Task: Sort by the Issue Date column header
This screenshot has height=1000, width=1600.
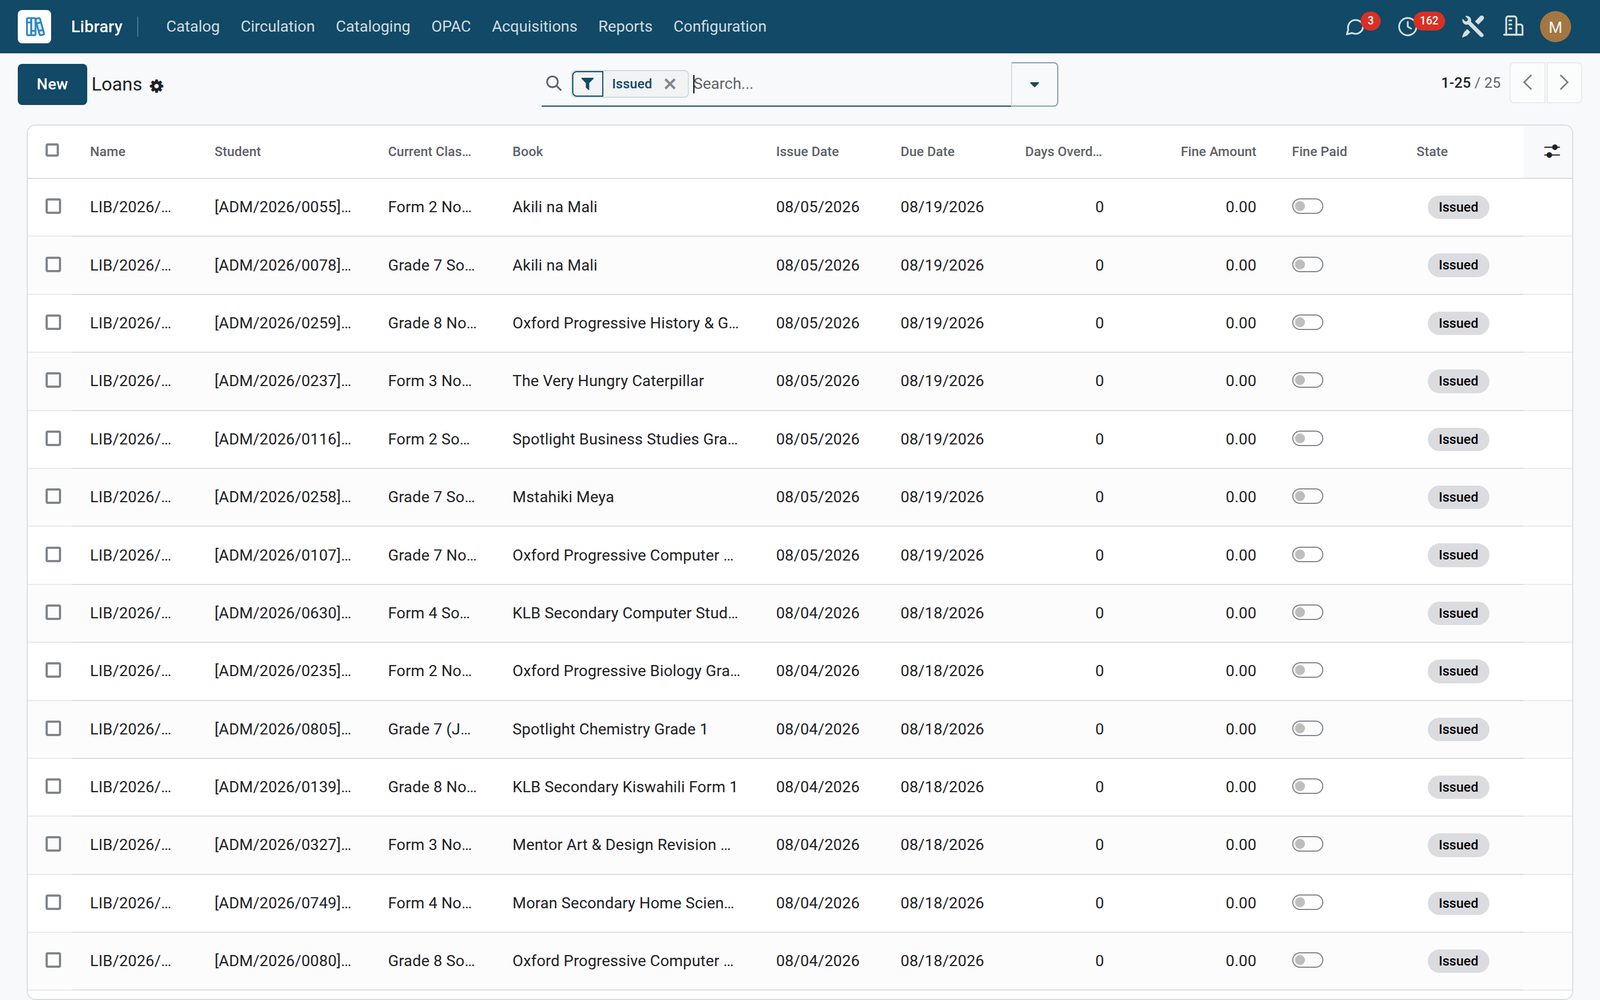Action: point(807,152)
